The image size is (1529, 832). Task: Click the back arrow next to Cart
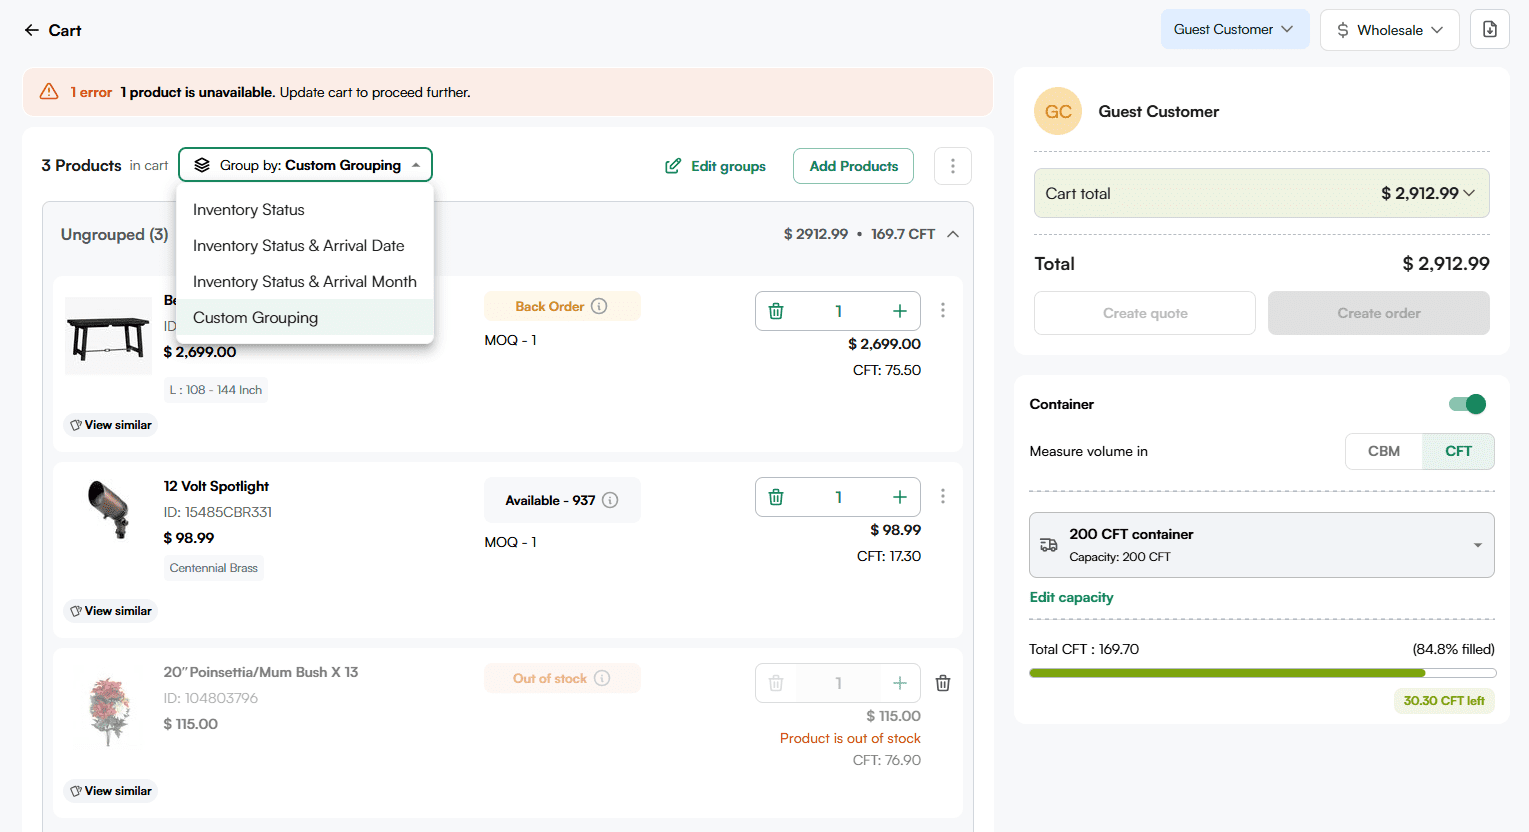pyautogui.click(x=32, y=30)
